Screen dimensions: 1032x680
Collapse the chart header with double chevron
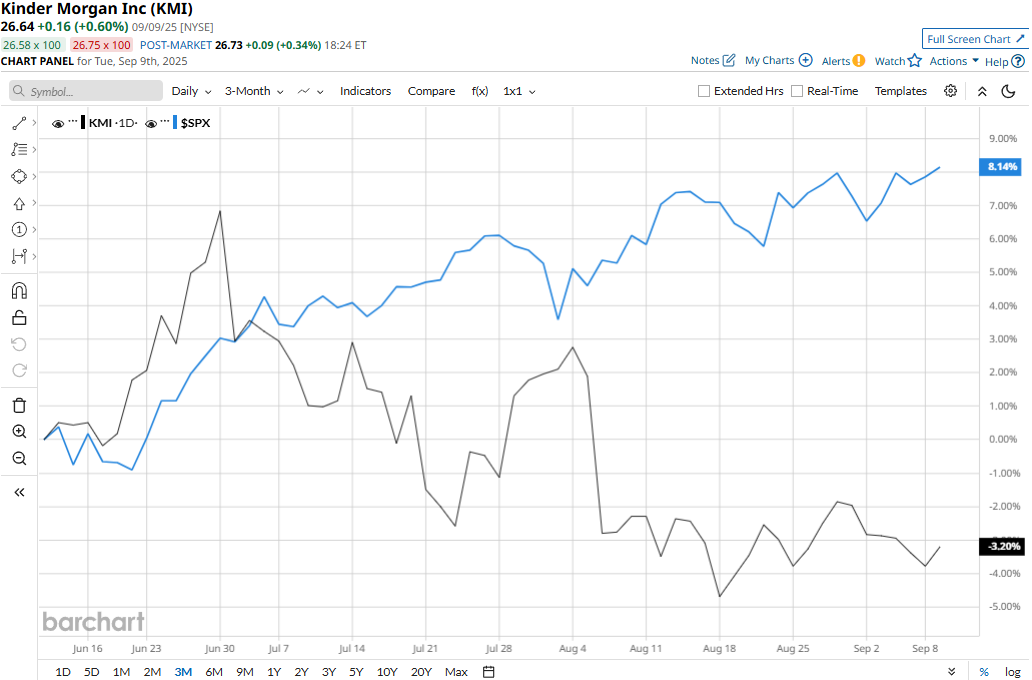[x=982, y=92]
